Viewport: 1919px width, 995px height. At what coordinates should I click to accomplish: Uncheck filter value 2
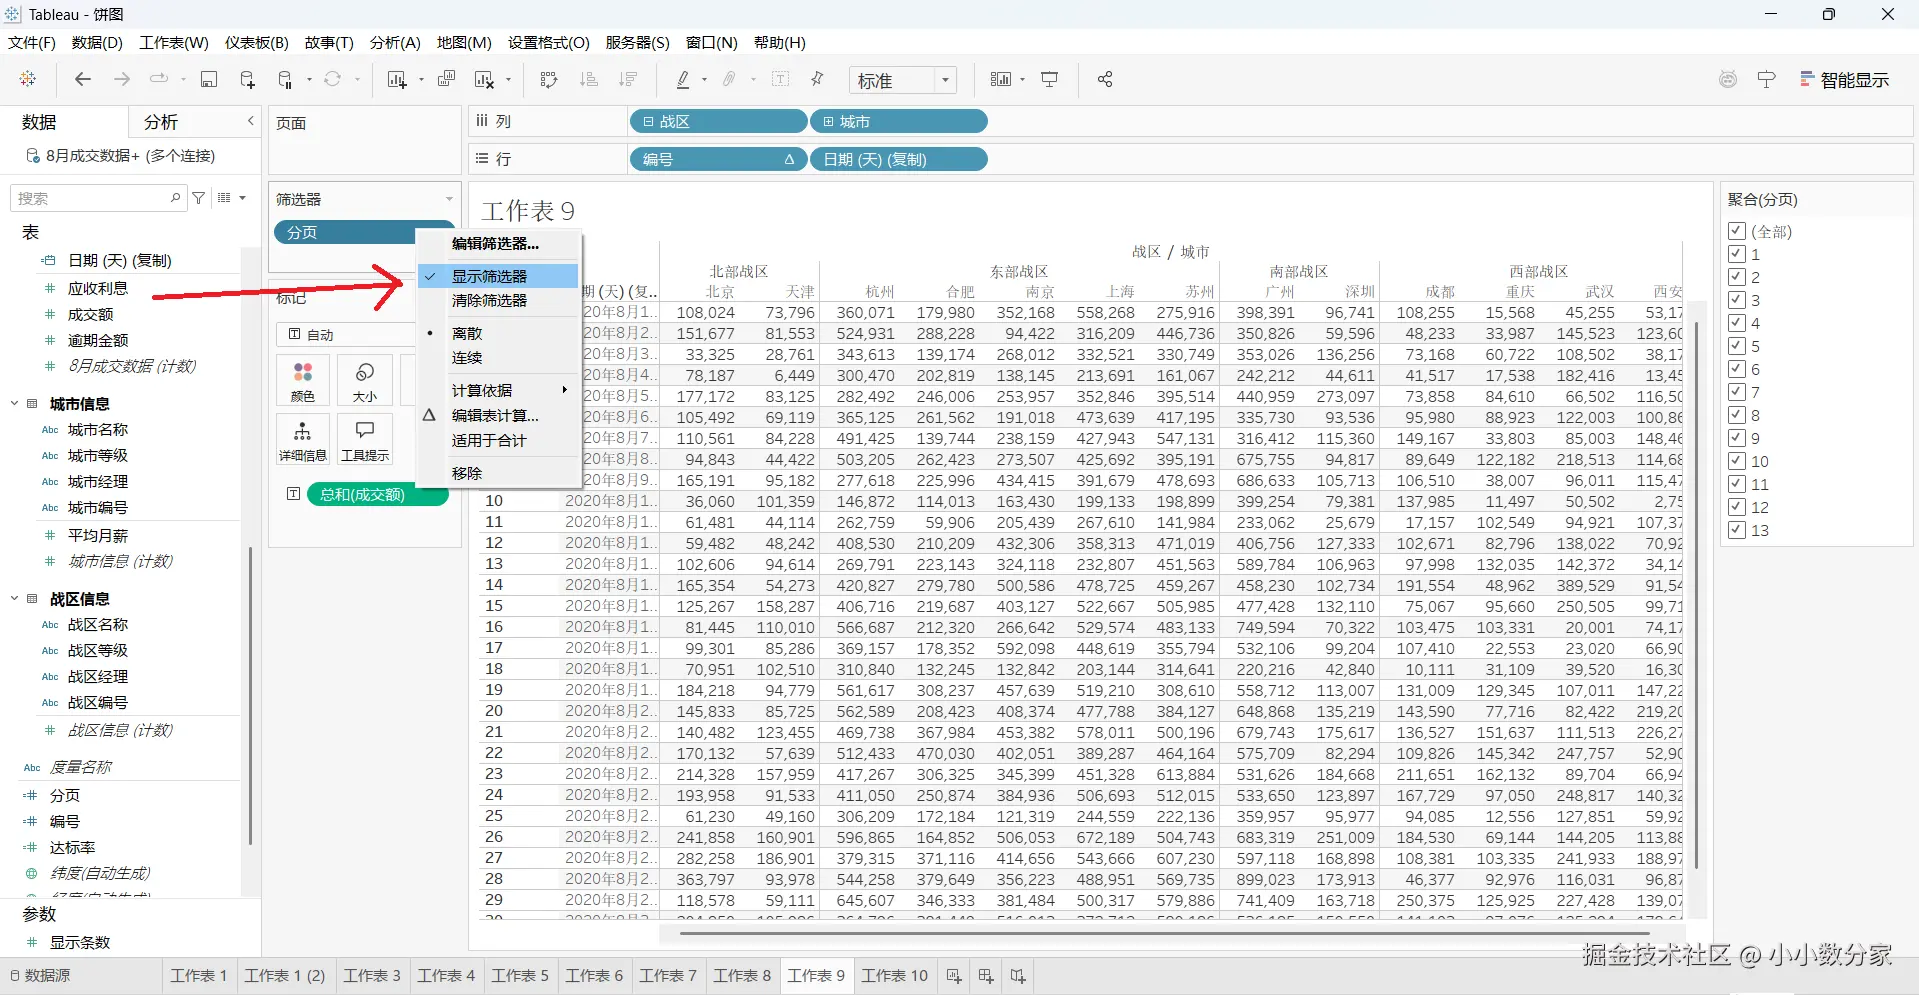tap(1737, 277)
